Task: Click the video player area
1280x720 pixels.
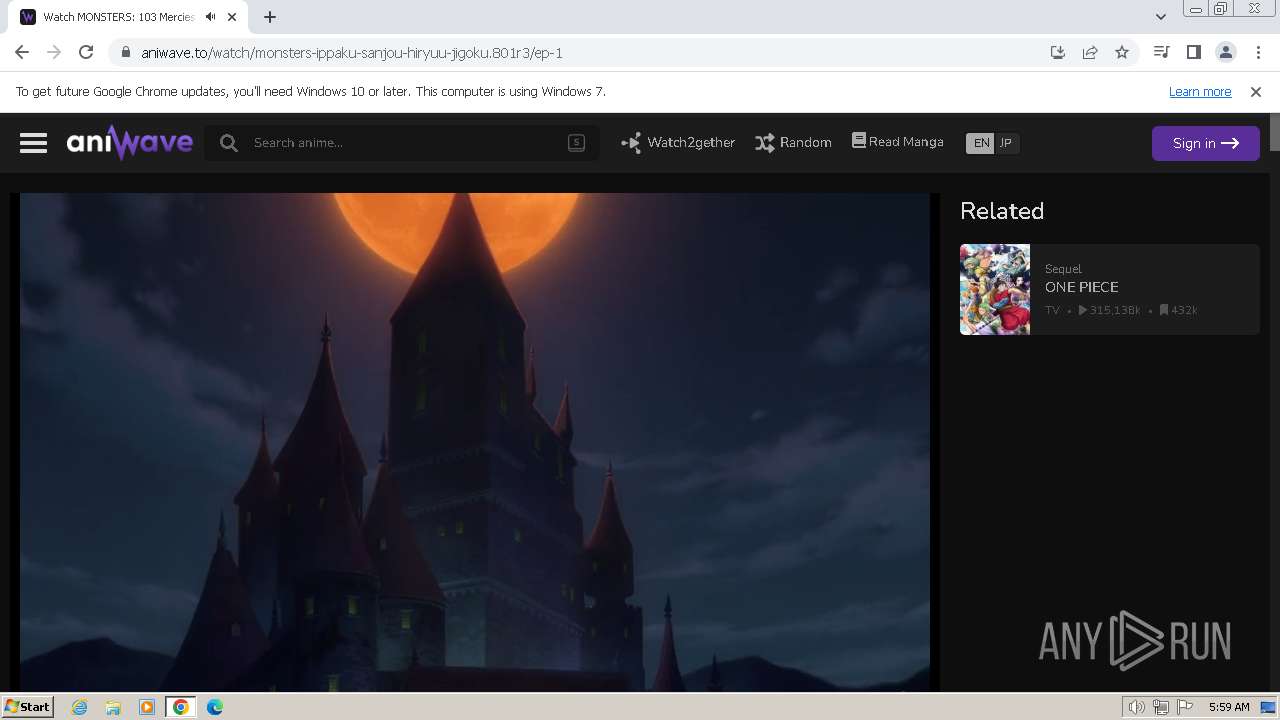Action: pyautogui.click(x=475, y=442)
